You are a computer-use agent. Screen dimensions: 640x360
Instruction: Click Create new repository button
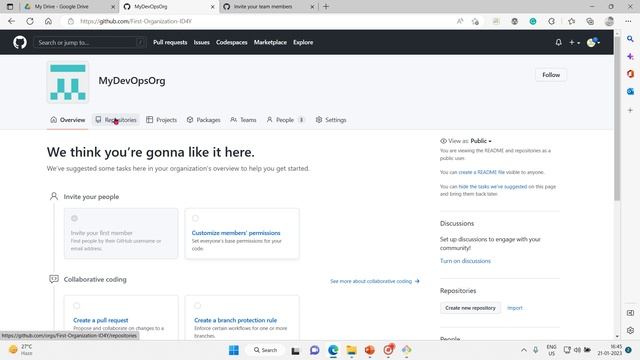470,308
